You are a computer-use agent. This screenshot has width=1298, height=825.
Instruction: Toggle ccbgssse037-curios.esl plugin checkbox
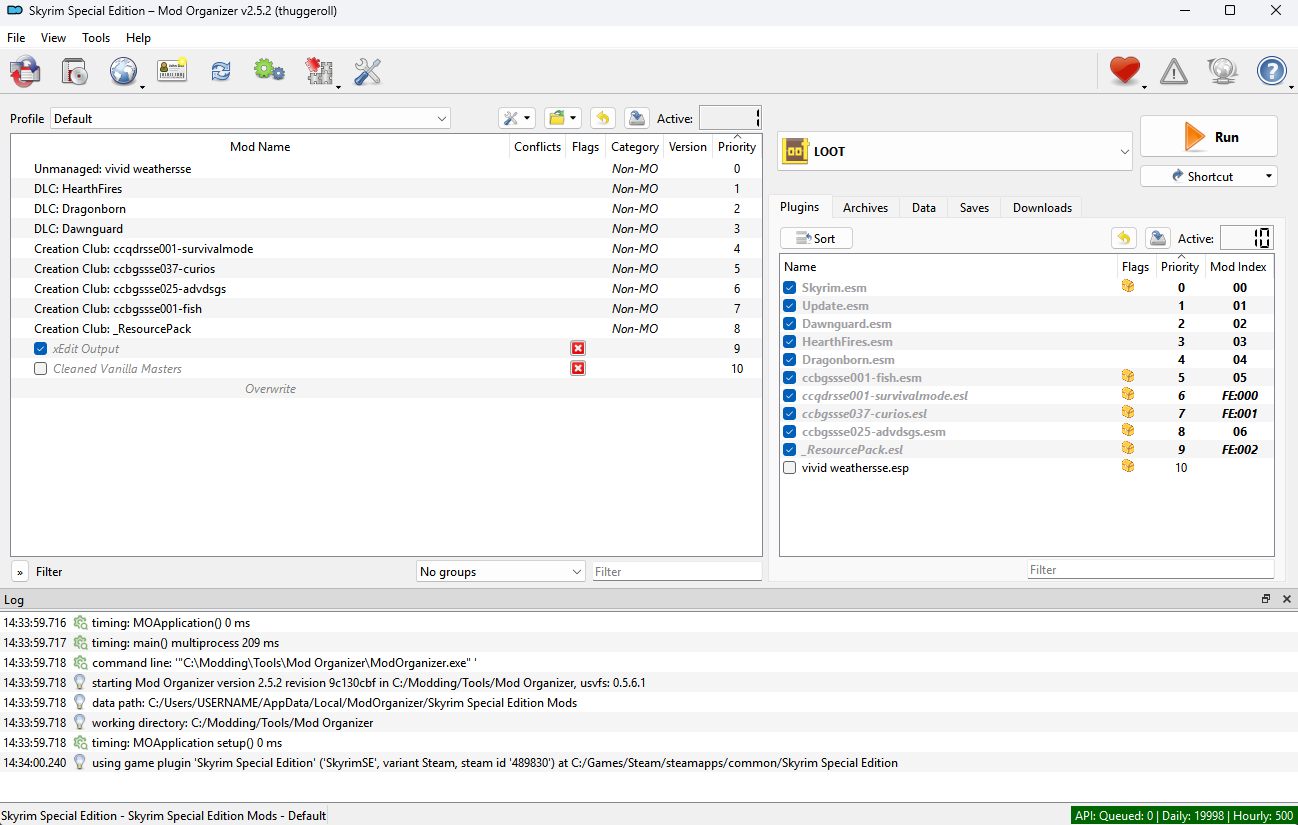(790, 414)
